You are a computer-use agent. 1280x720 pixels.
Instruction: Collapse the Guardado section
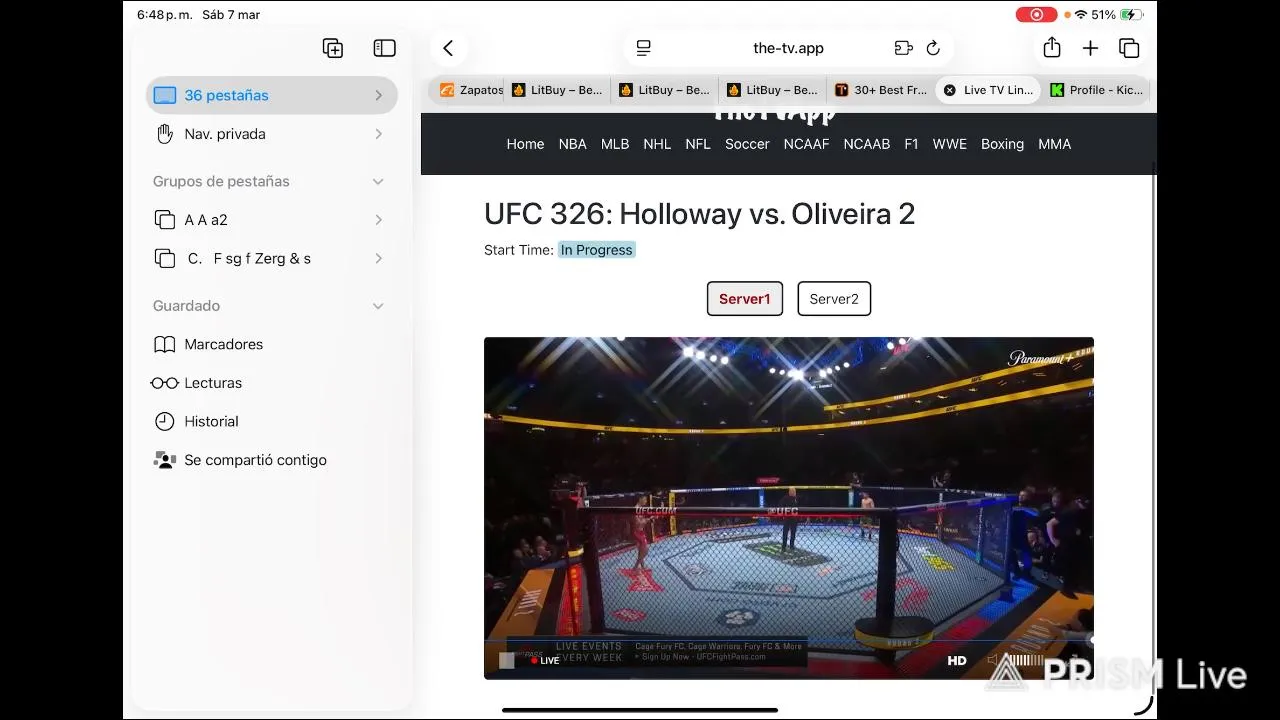coord(378,306)
